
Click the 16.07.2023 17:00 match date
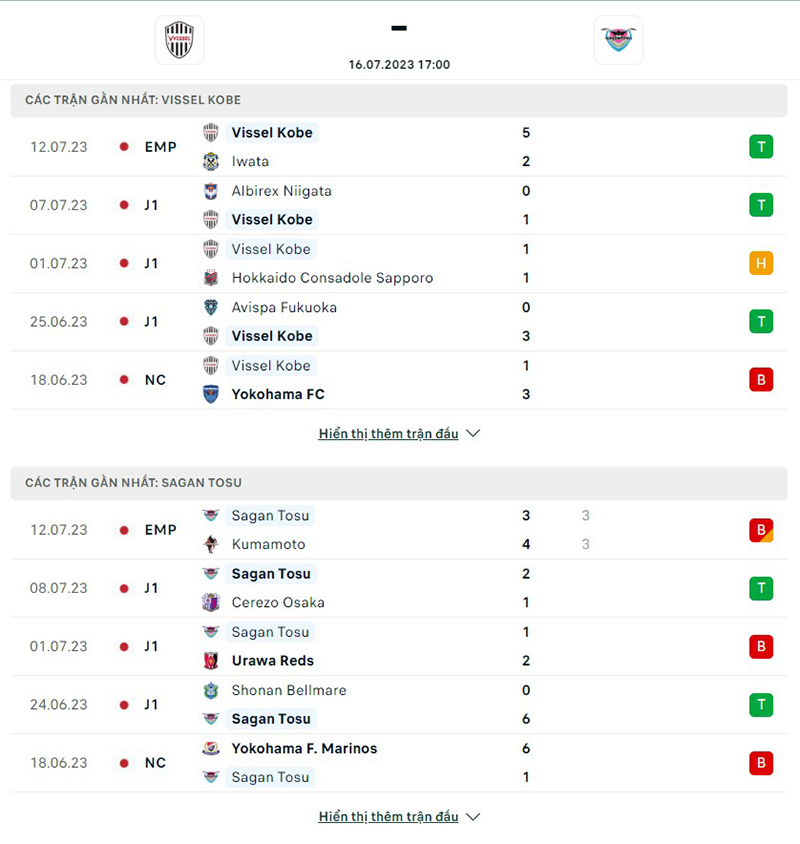click(x=399, y=64)
